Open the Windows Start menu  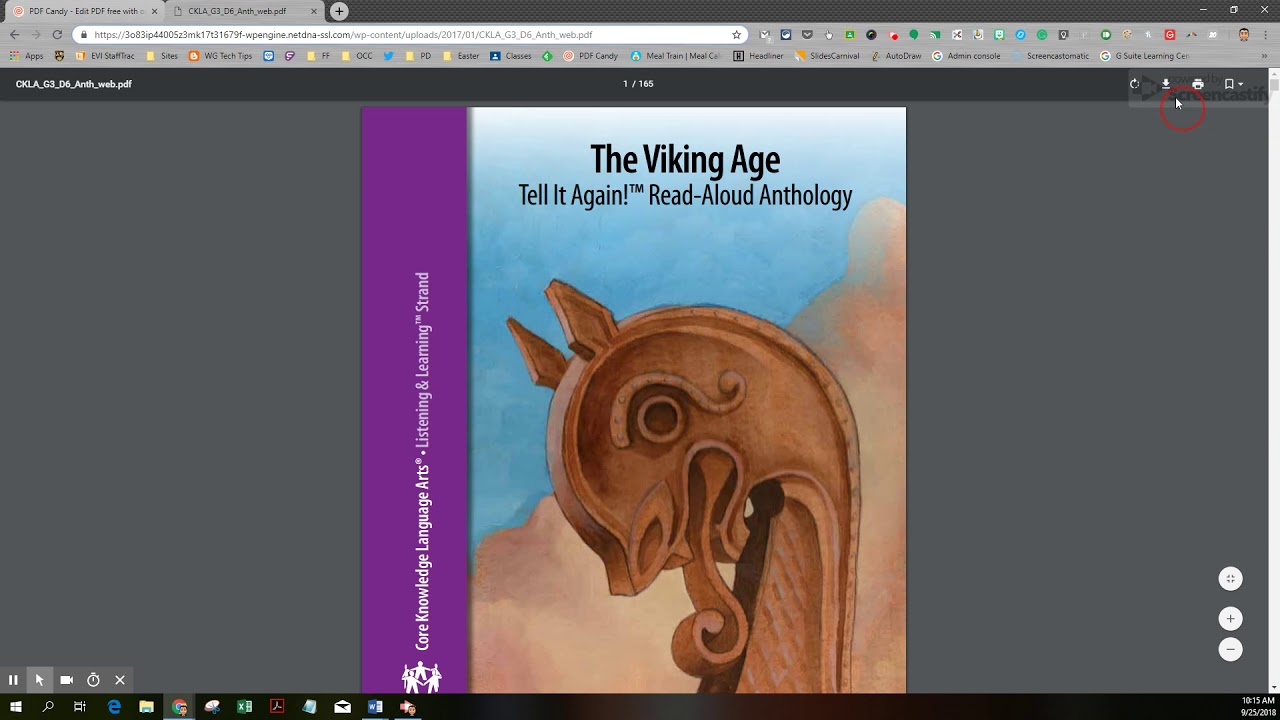click(15, 707)
